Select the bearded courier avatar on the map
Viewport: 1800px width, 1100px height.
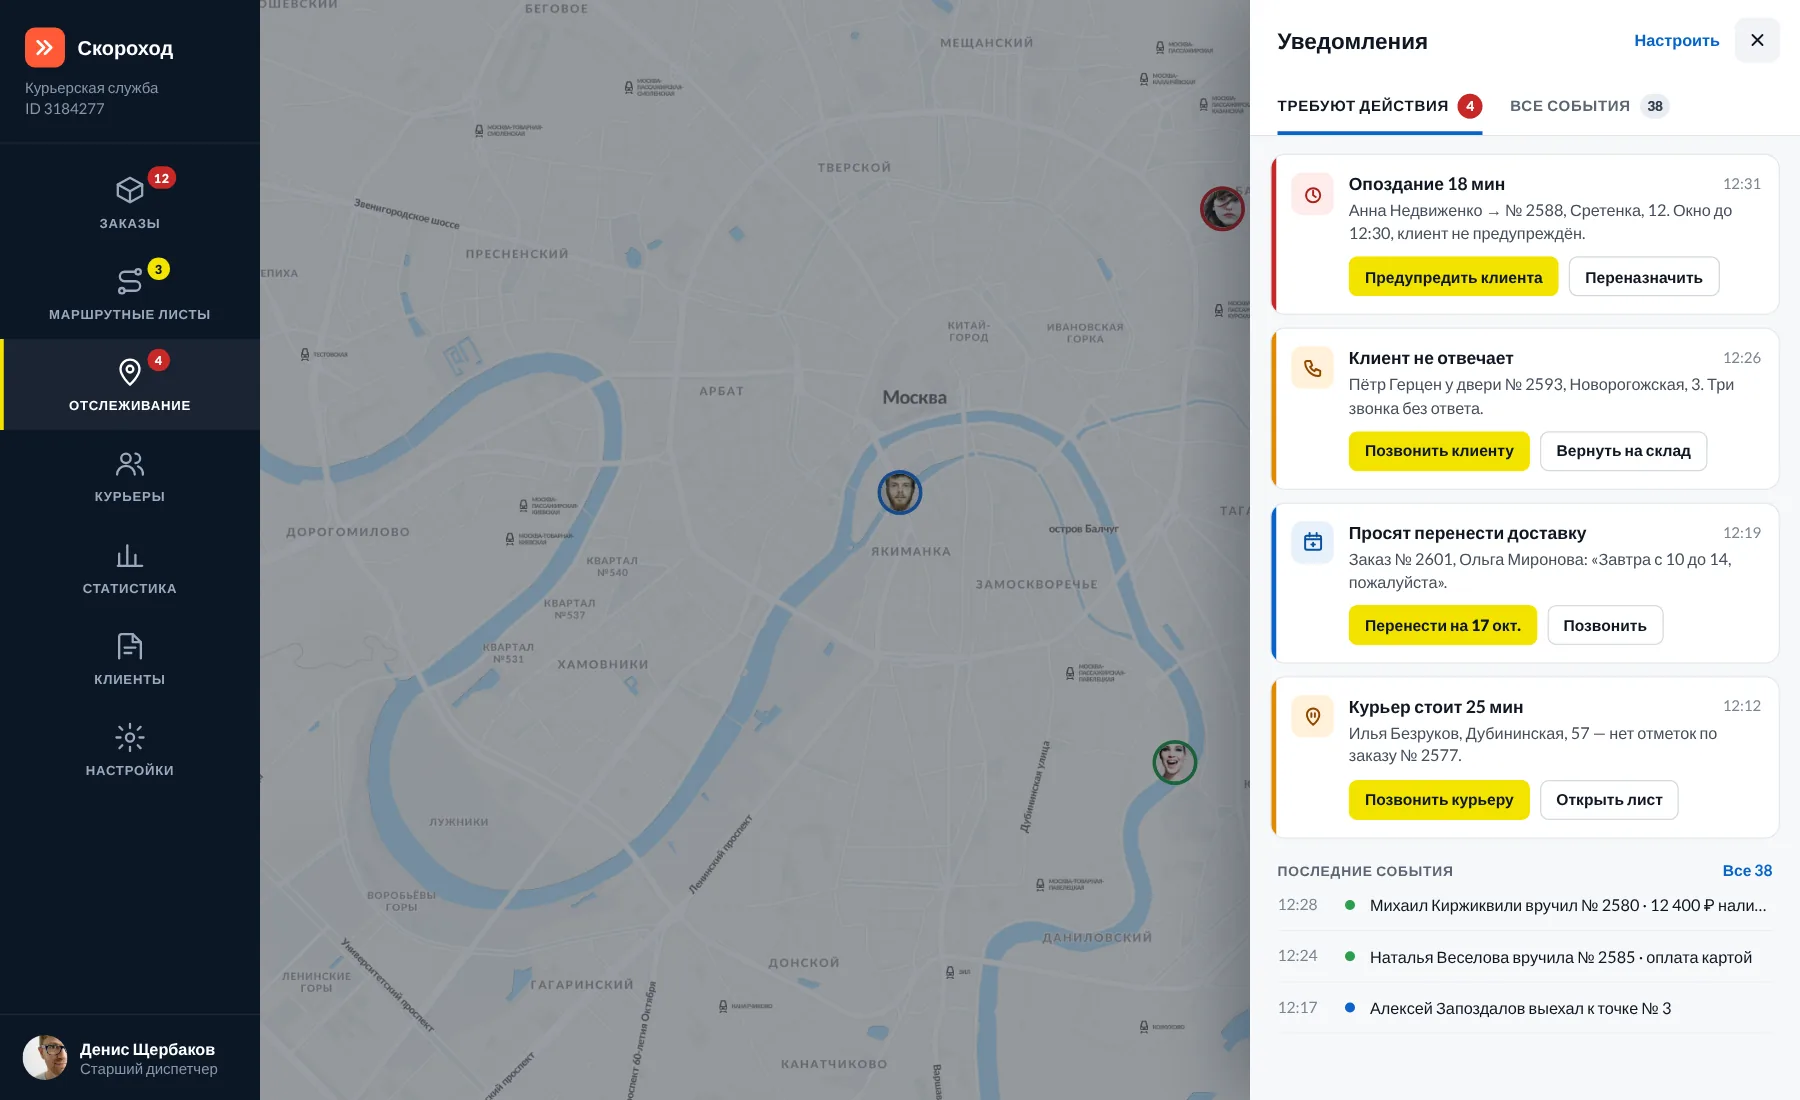(900, 493)
